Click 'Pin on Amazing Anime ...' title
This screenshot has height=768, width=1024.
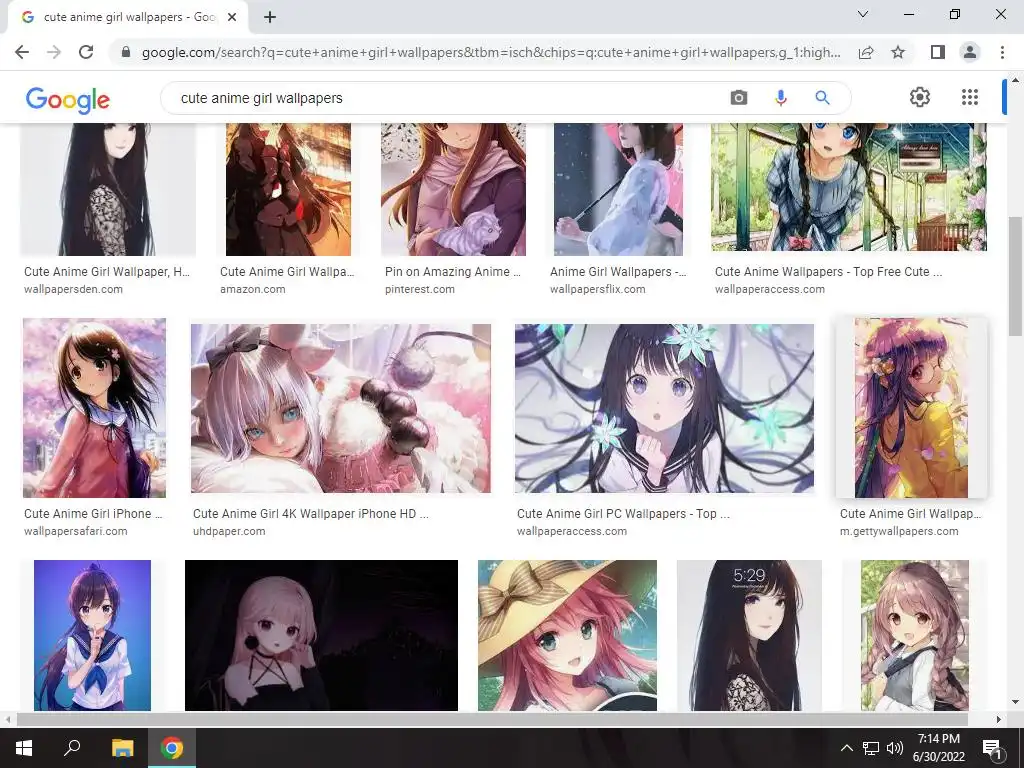(453, 272)
